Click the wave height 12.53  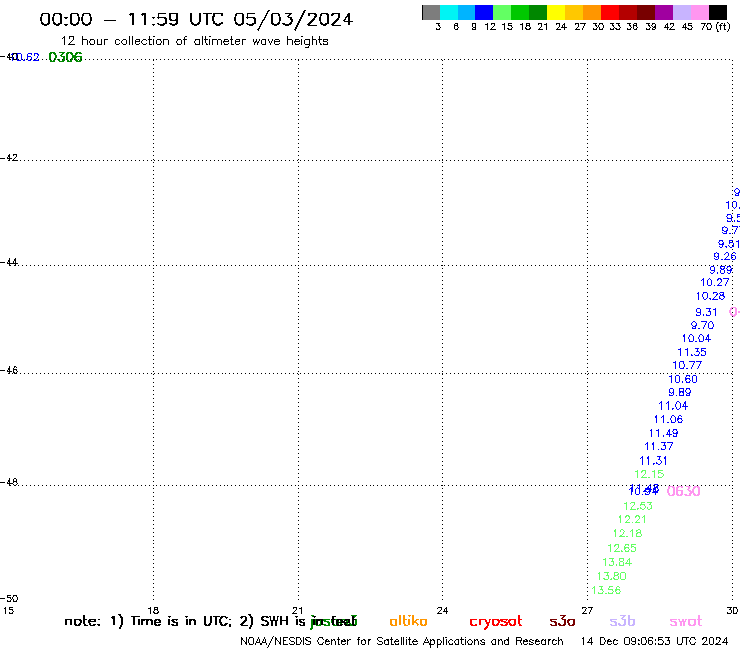(x=638, y=506)
